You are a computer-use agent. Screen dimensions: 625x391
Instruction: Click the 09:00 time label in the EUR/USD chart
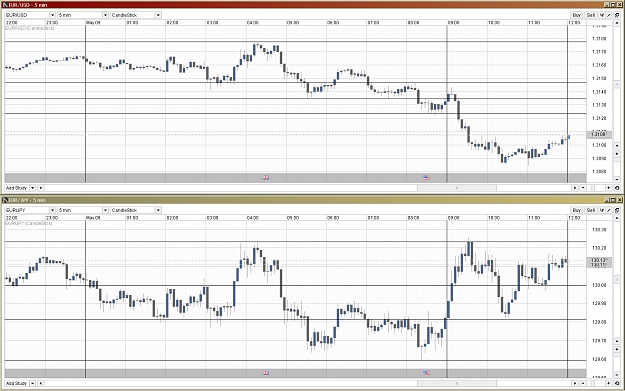[454, 23]
